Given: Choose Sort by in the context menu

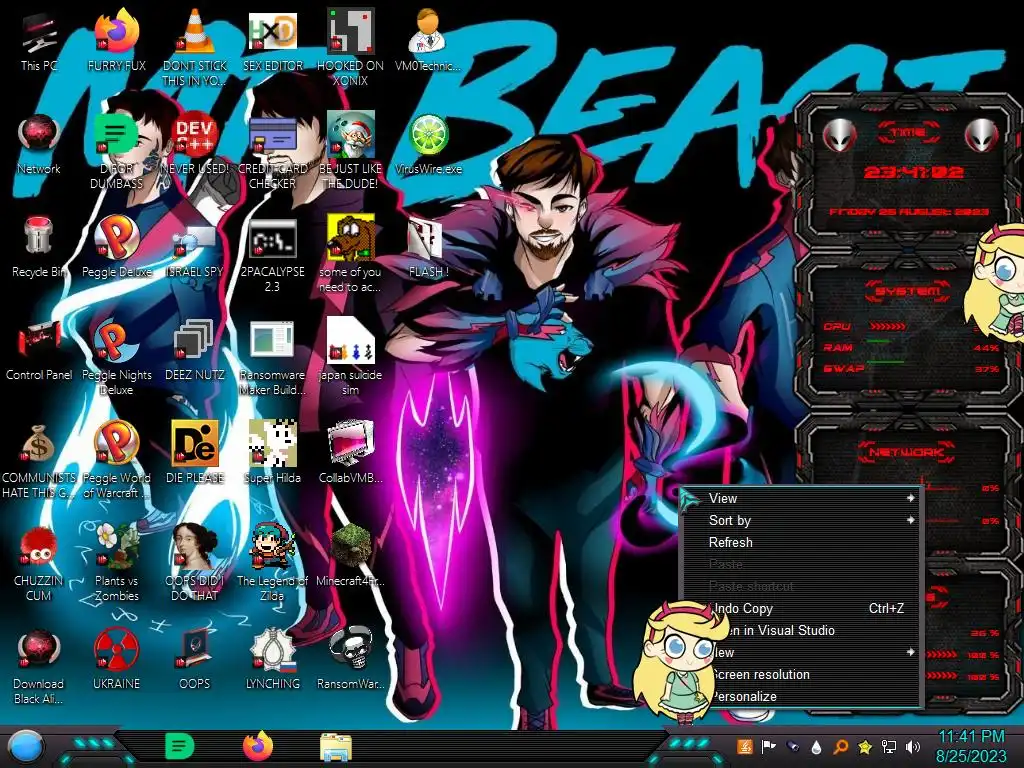Looking at the screenshot, I should 801,520.
